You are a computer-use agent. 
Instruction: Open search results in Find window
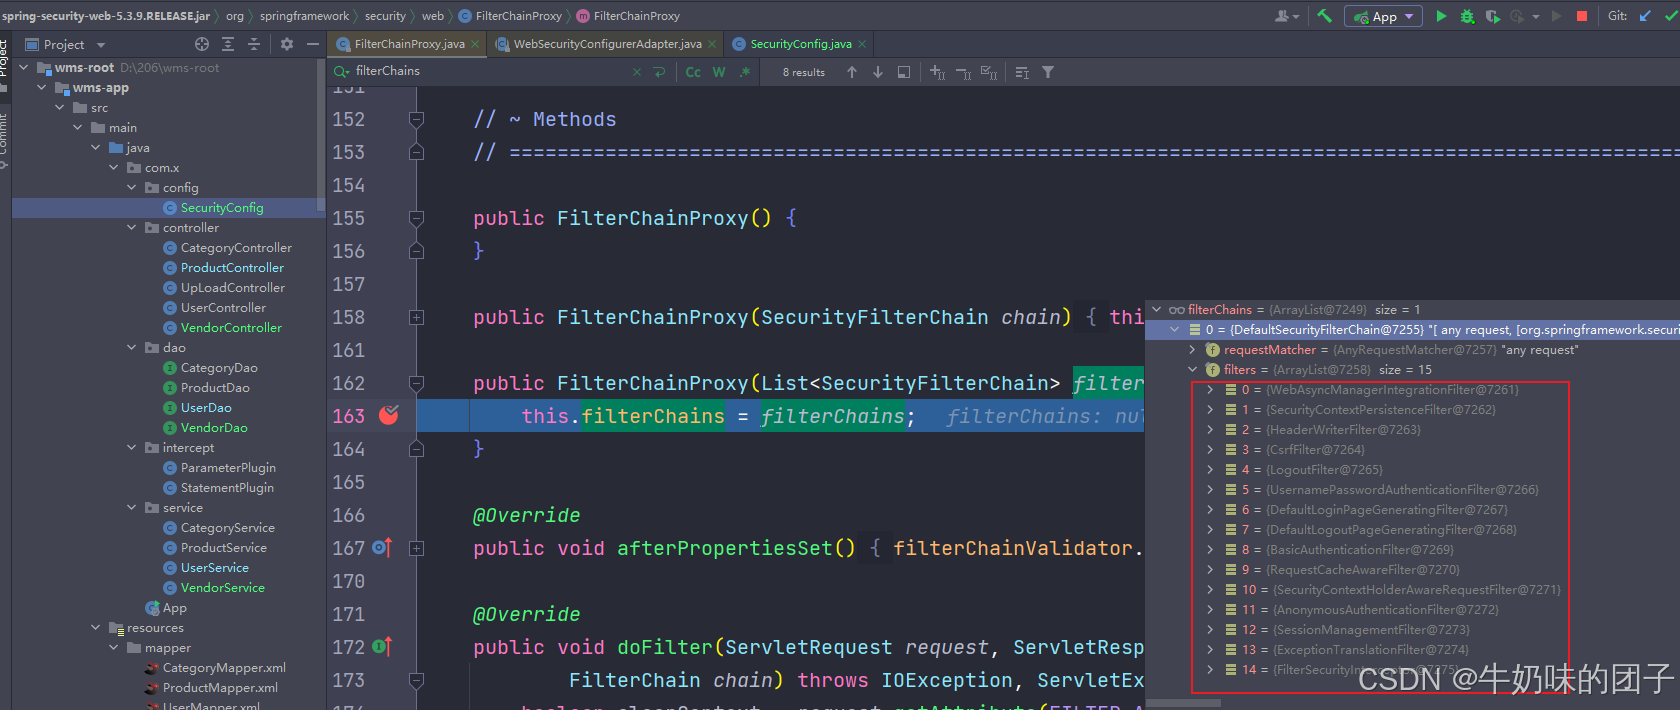click(x=904, y=72)
